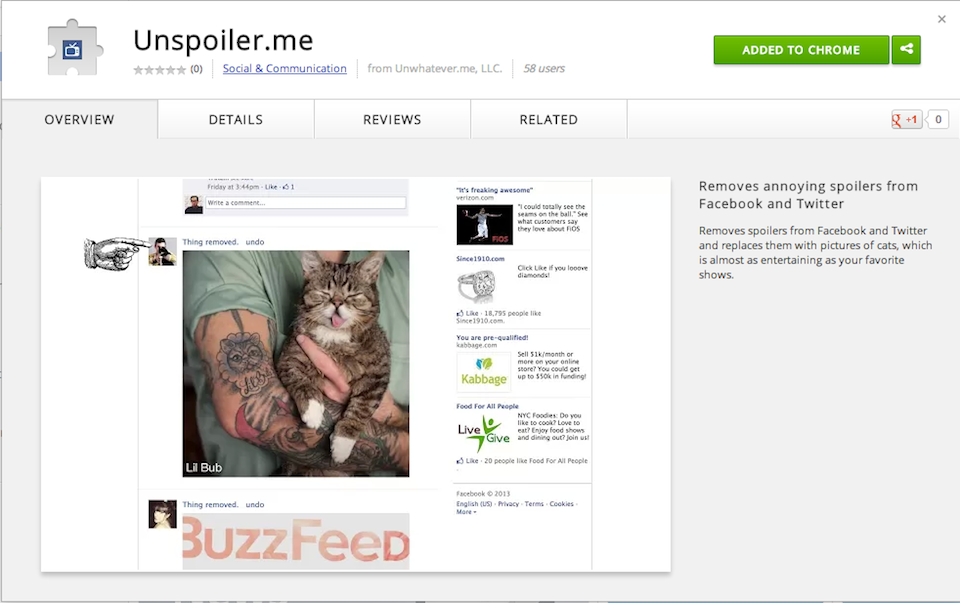Click the Added to Chrome button
Screen dimensions: 960x603
tap(801, 50)
